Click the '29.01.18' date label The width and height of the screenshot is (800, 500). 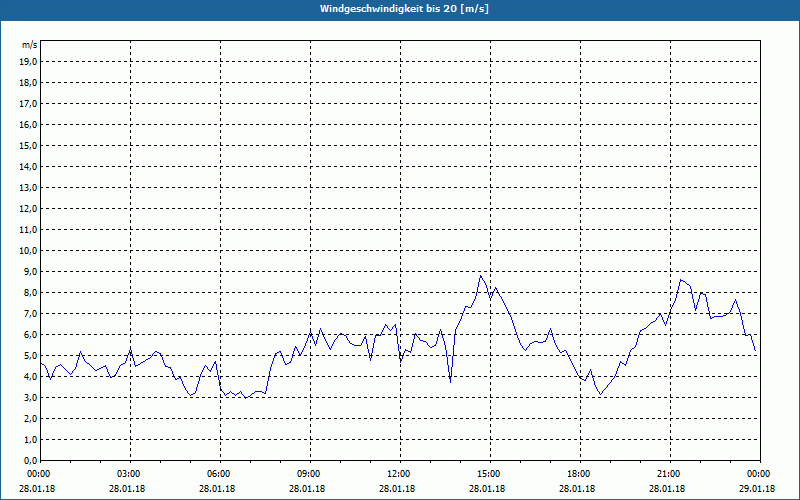tap(757, 489)
